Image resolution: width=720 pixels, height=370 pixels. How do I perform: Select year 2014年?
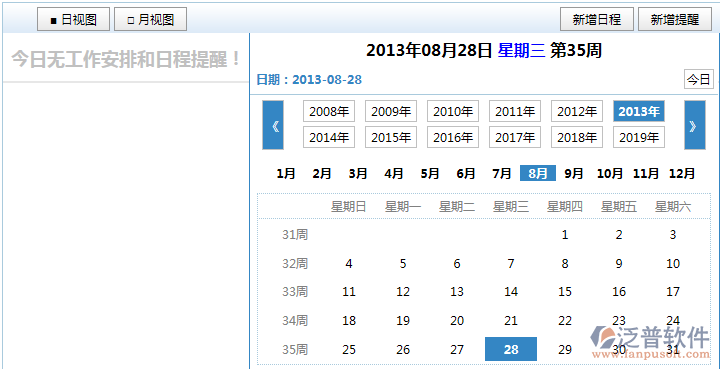(x=329, y=137)
